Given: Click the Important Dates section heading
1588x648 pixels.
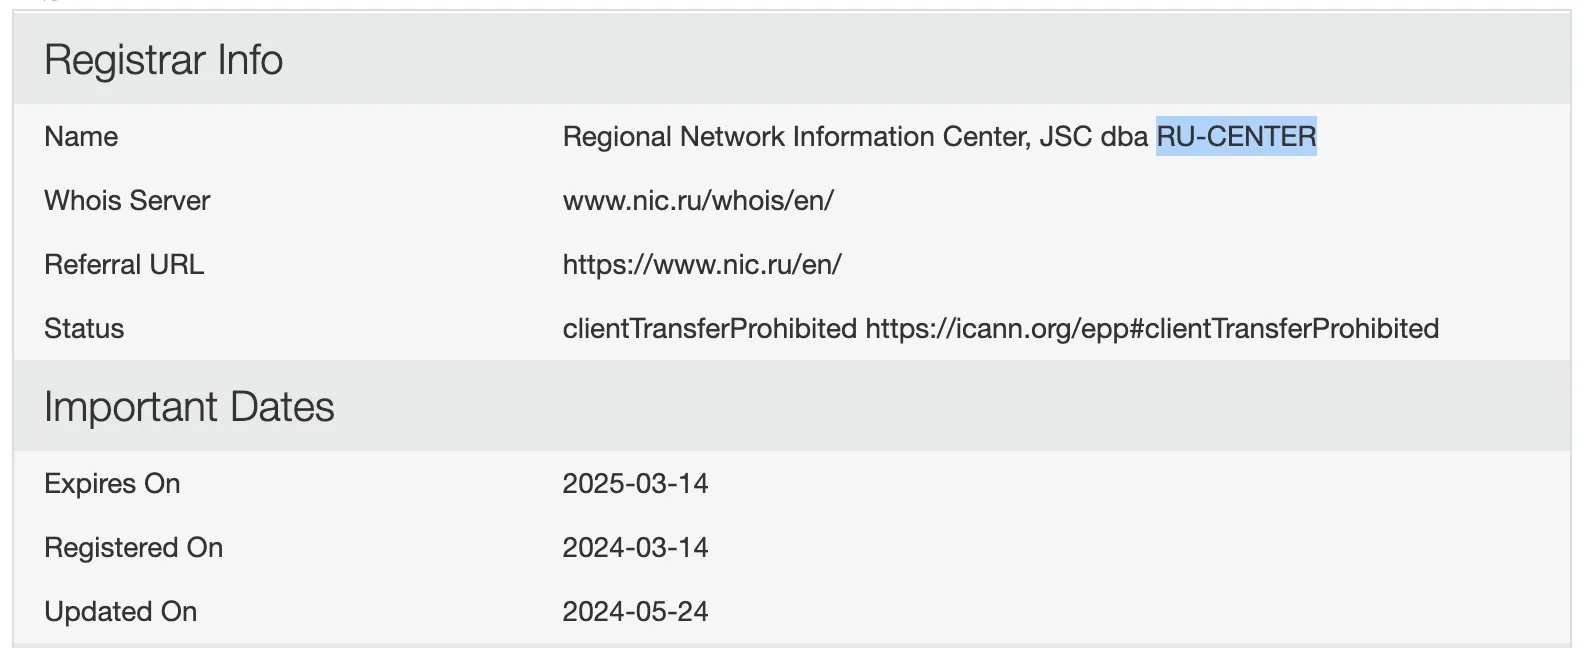Looking at the screenshot, I should pyautogui.click(x=189, y=407).
